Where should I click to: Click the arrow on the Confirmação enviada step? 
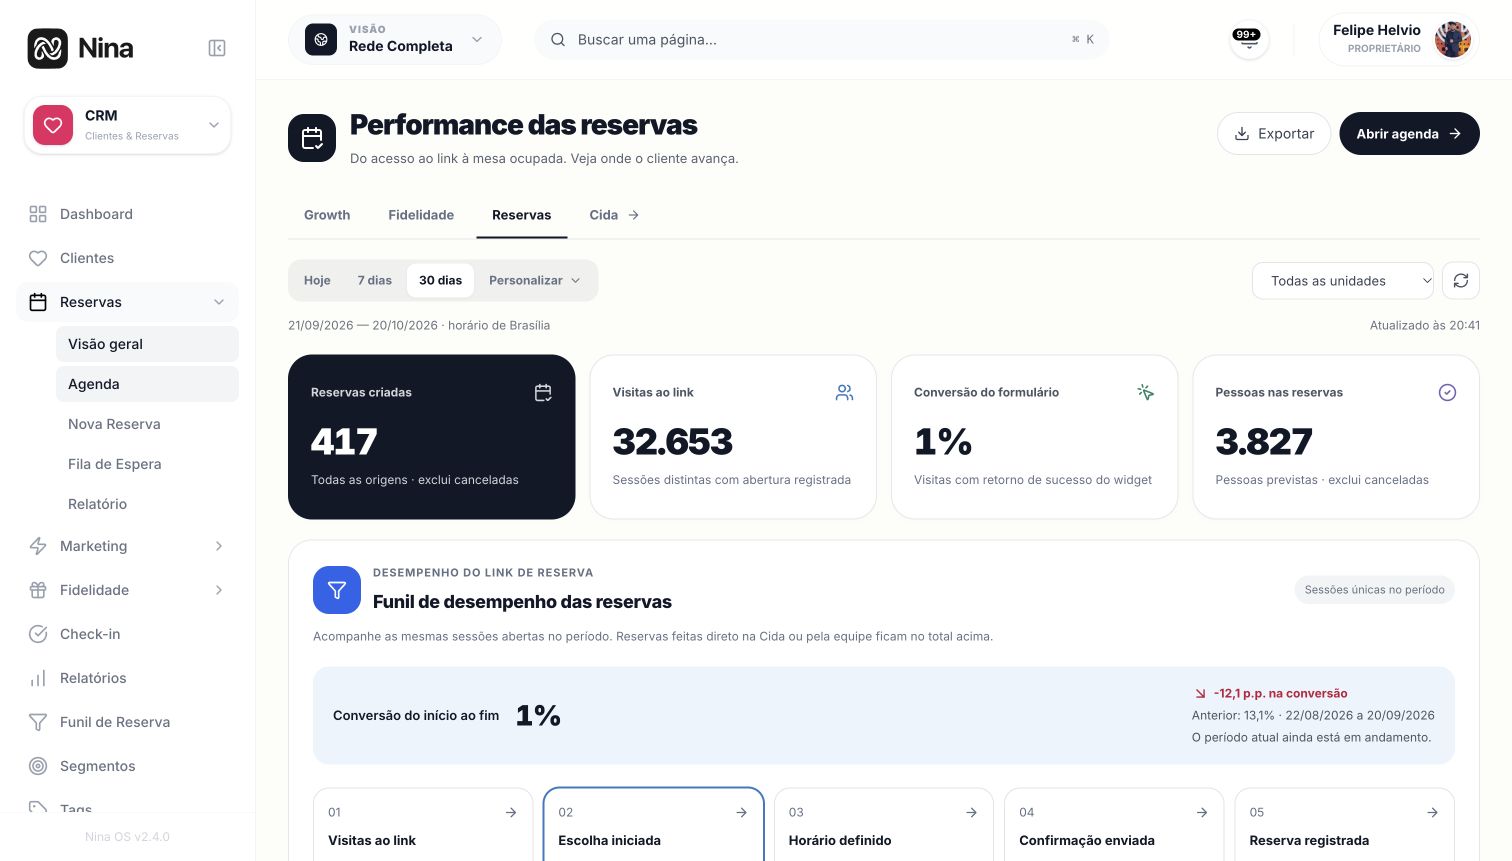(x=1202, y=813)
